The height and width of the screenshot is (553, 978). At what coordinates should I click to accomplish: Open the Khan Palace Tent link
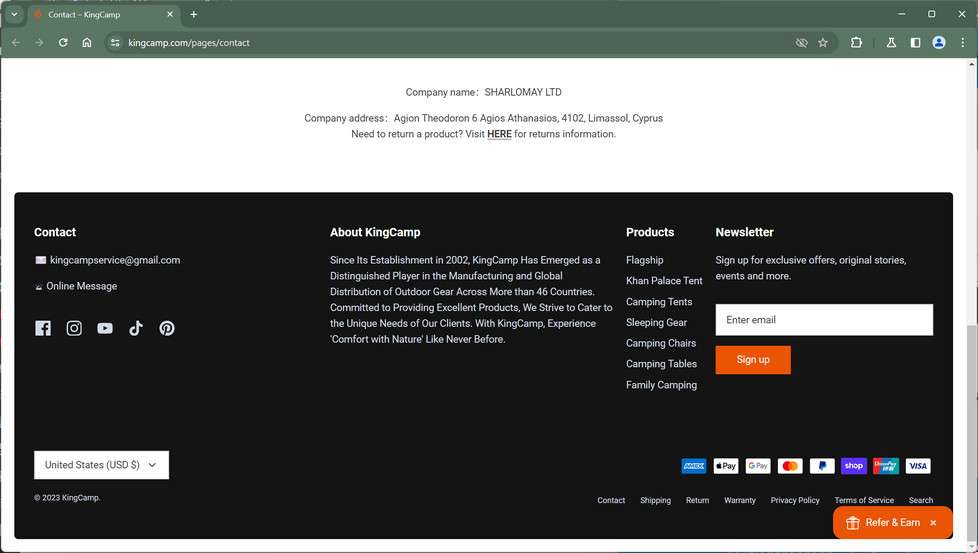point(664,281)
